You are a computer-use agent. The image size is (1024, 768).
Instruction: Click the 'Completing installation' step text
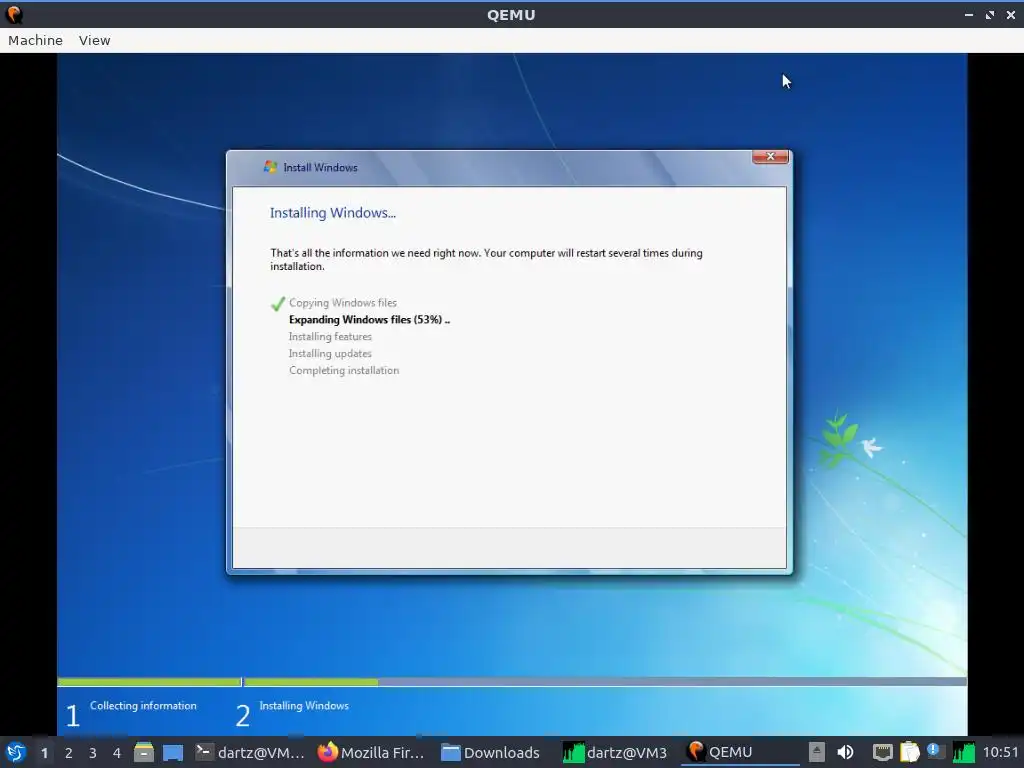click(x=344, y=371)
